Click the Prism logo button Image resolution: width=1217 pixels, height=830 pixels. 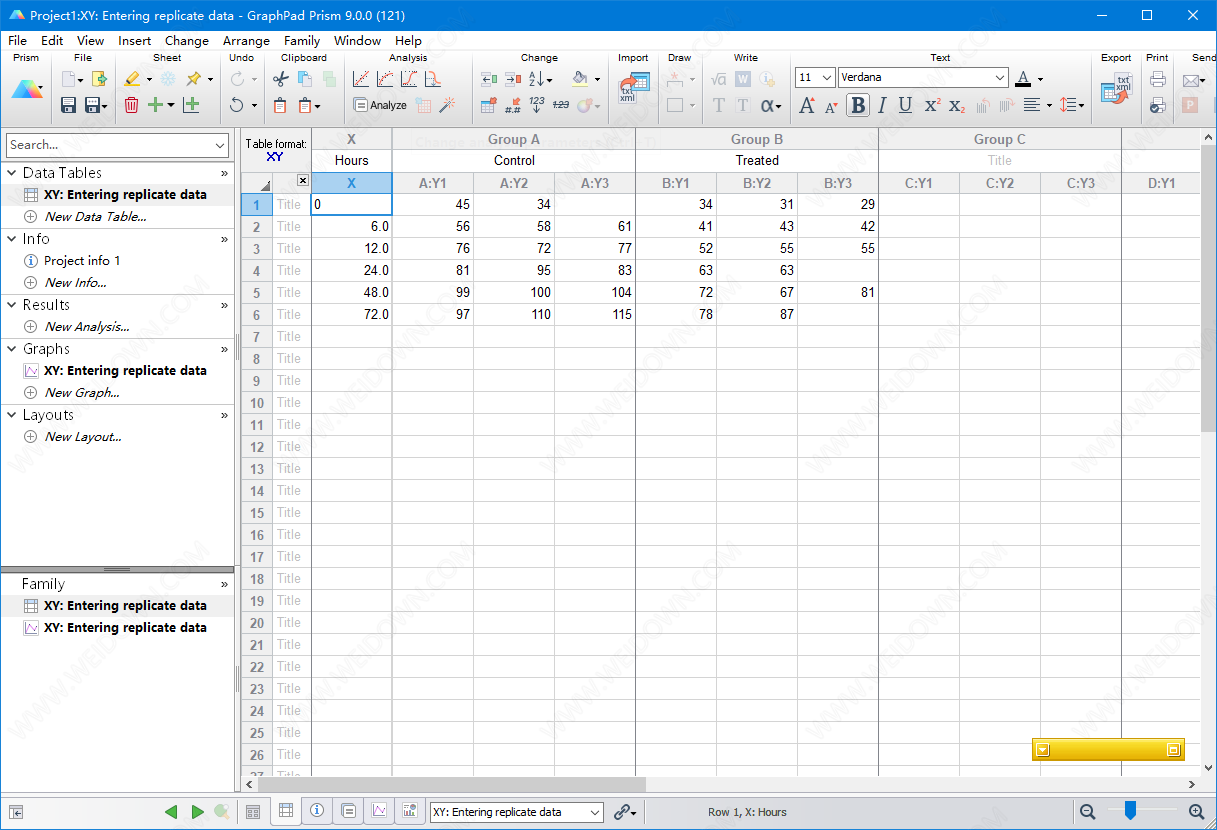coord(27,90)
